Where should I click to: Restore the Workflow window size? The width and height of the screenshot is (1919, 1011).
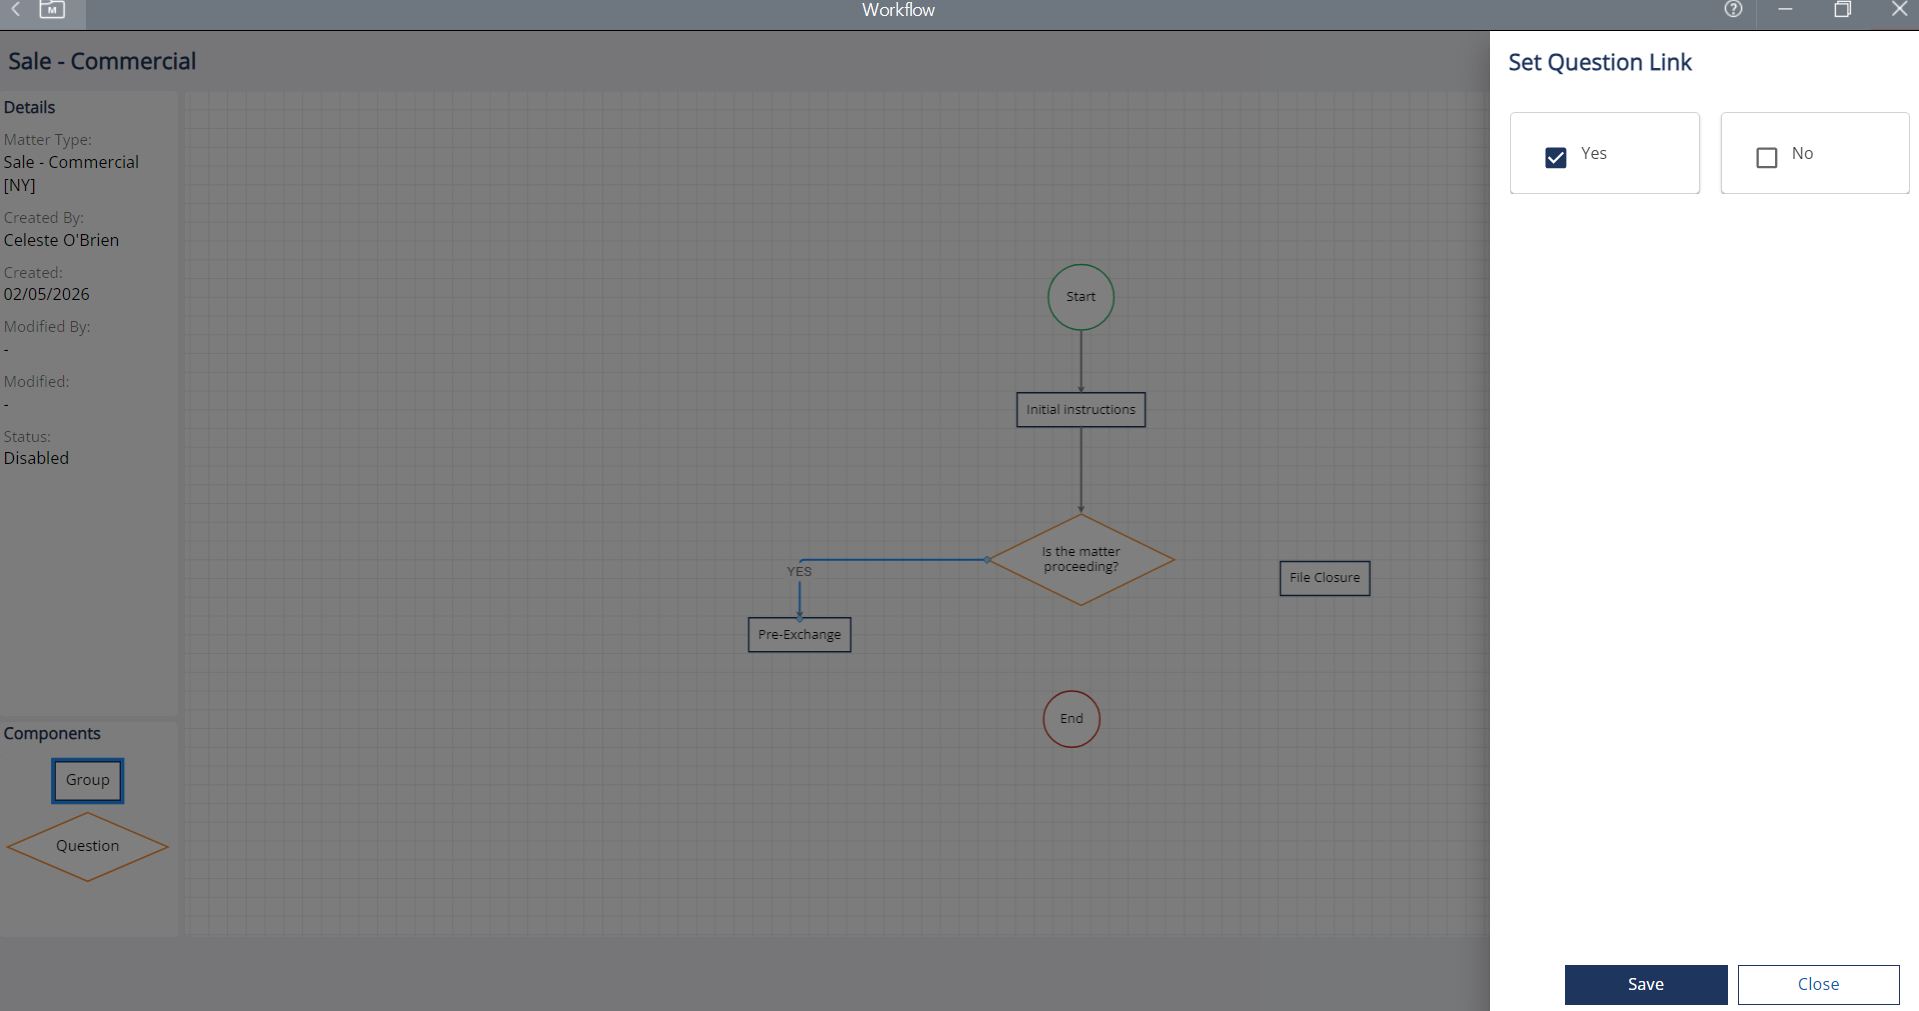click(x=1842, y=10)
